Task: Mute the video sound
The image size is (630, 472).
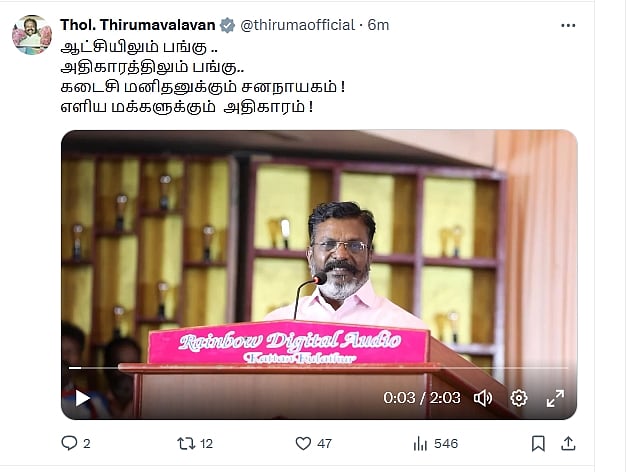Action: point(483,398)
